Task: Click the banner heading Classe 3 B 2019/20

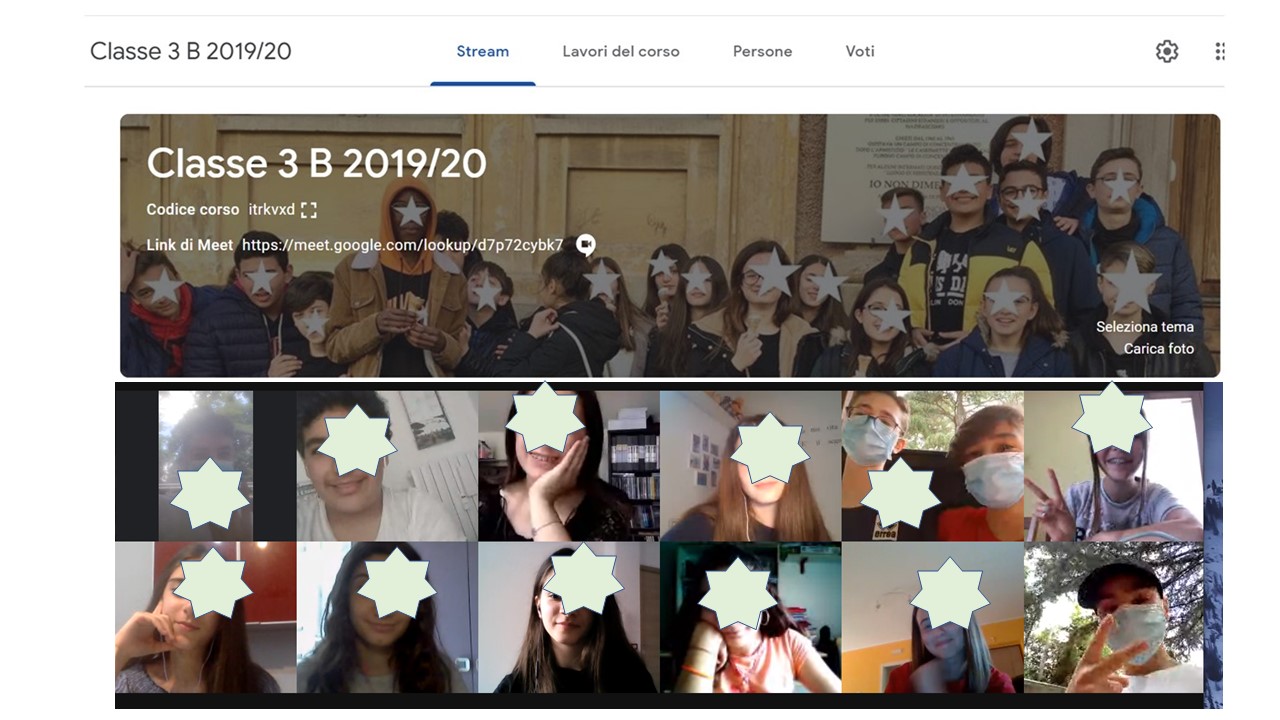Action: pos(317,164)
